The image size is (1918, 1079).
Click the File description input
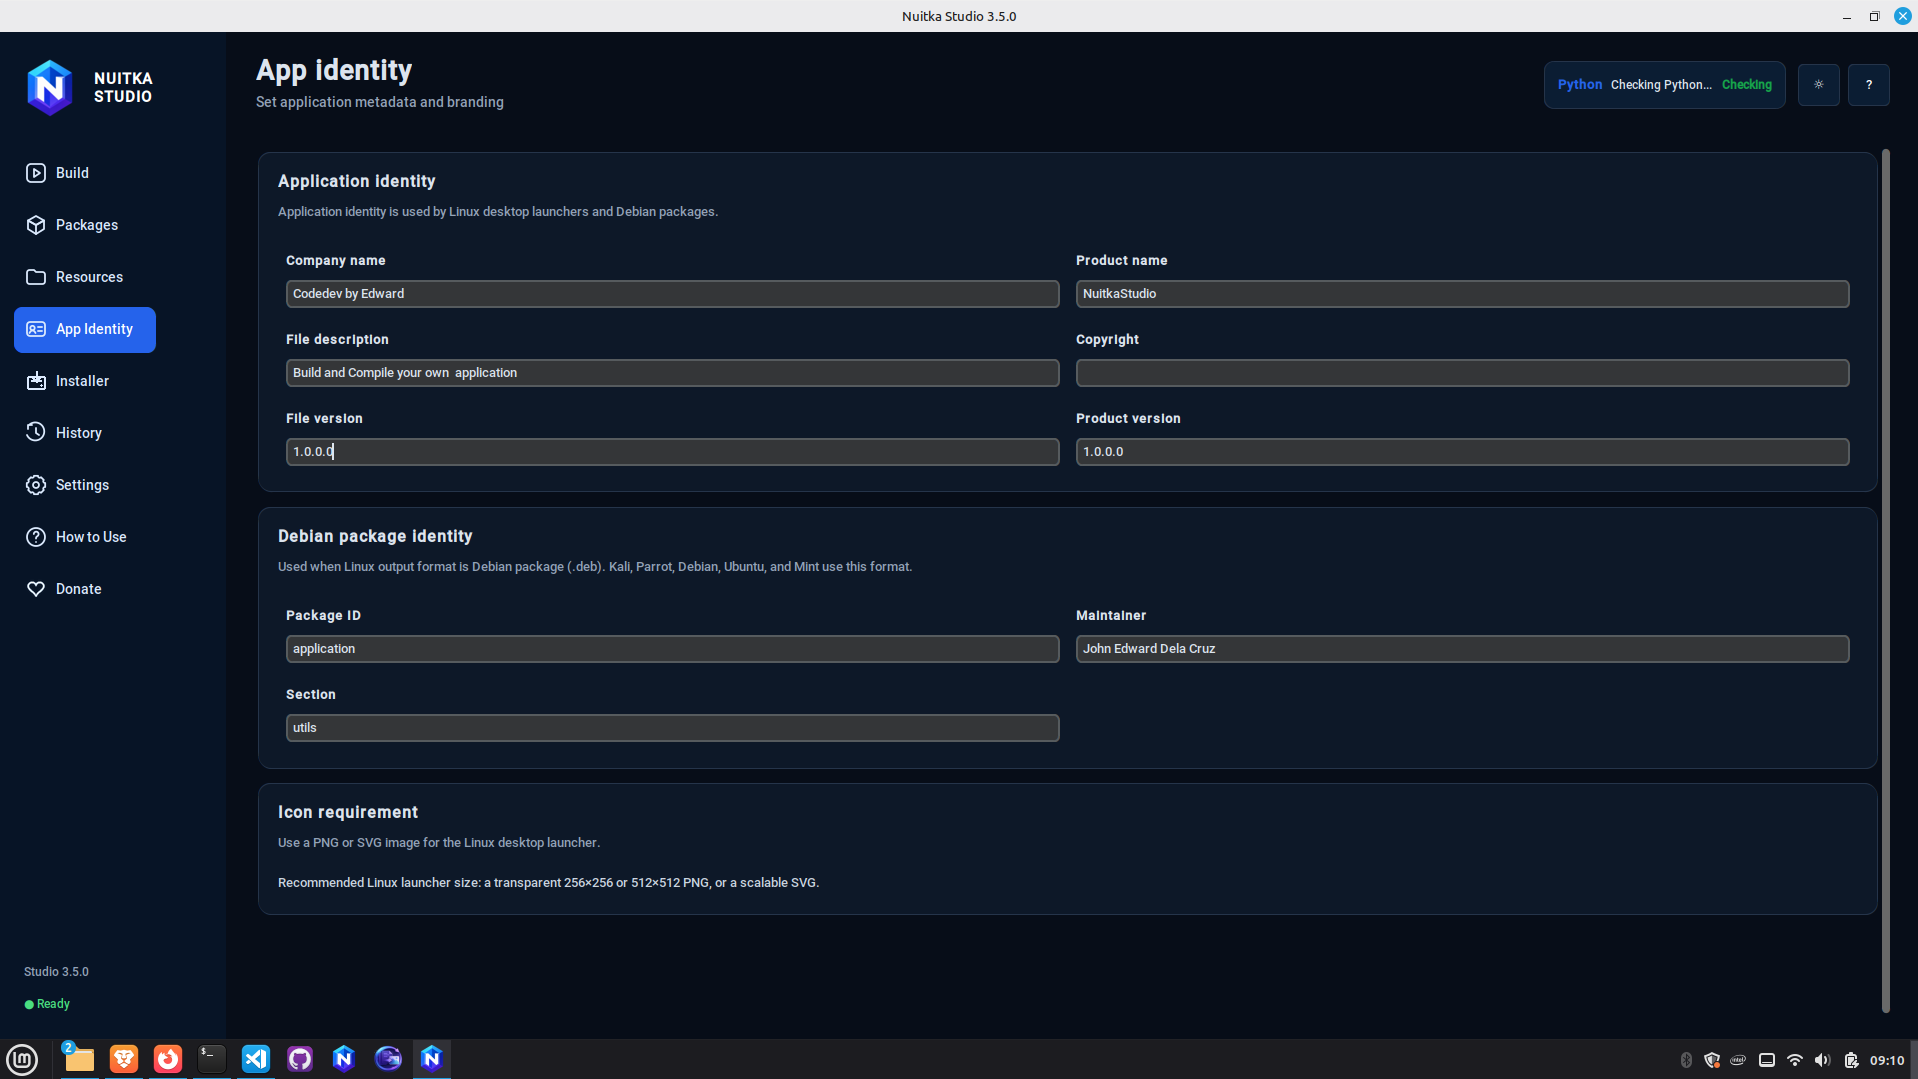[x=672, y=373]
